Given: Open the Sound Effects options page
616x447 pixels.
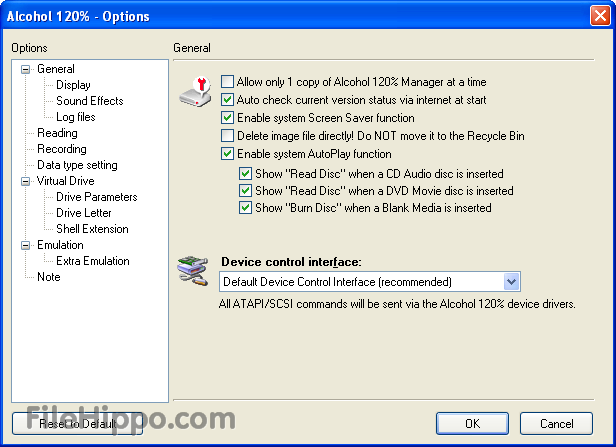Looking at the screenshot, I should click(x=90, y=101).
